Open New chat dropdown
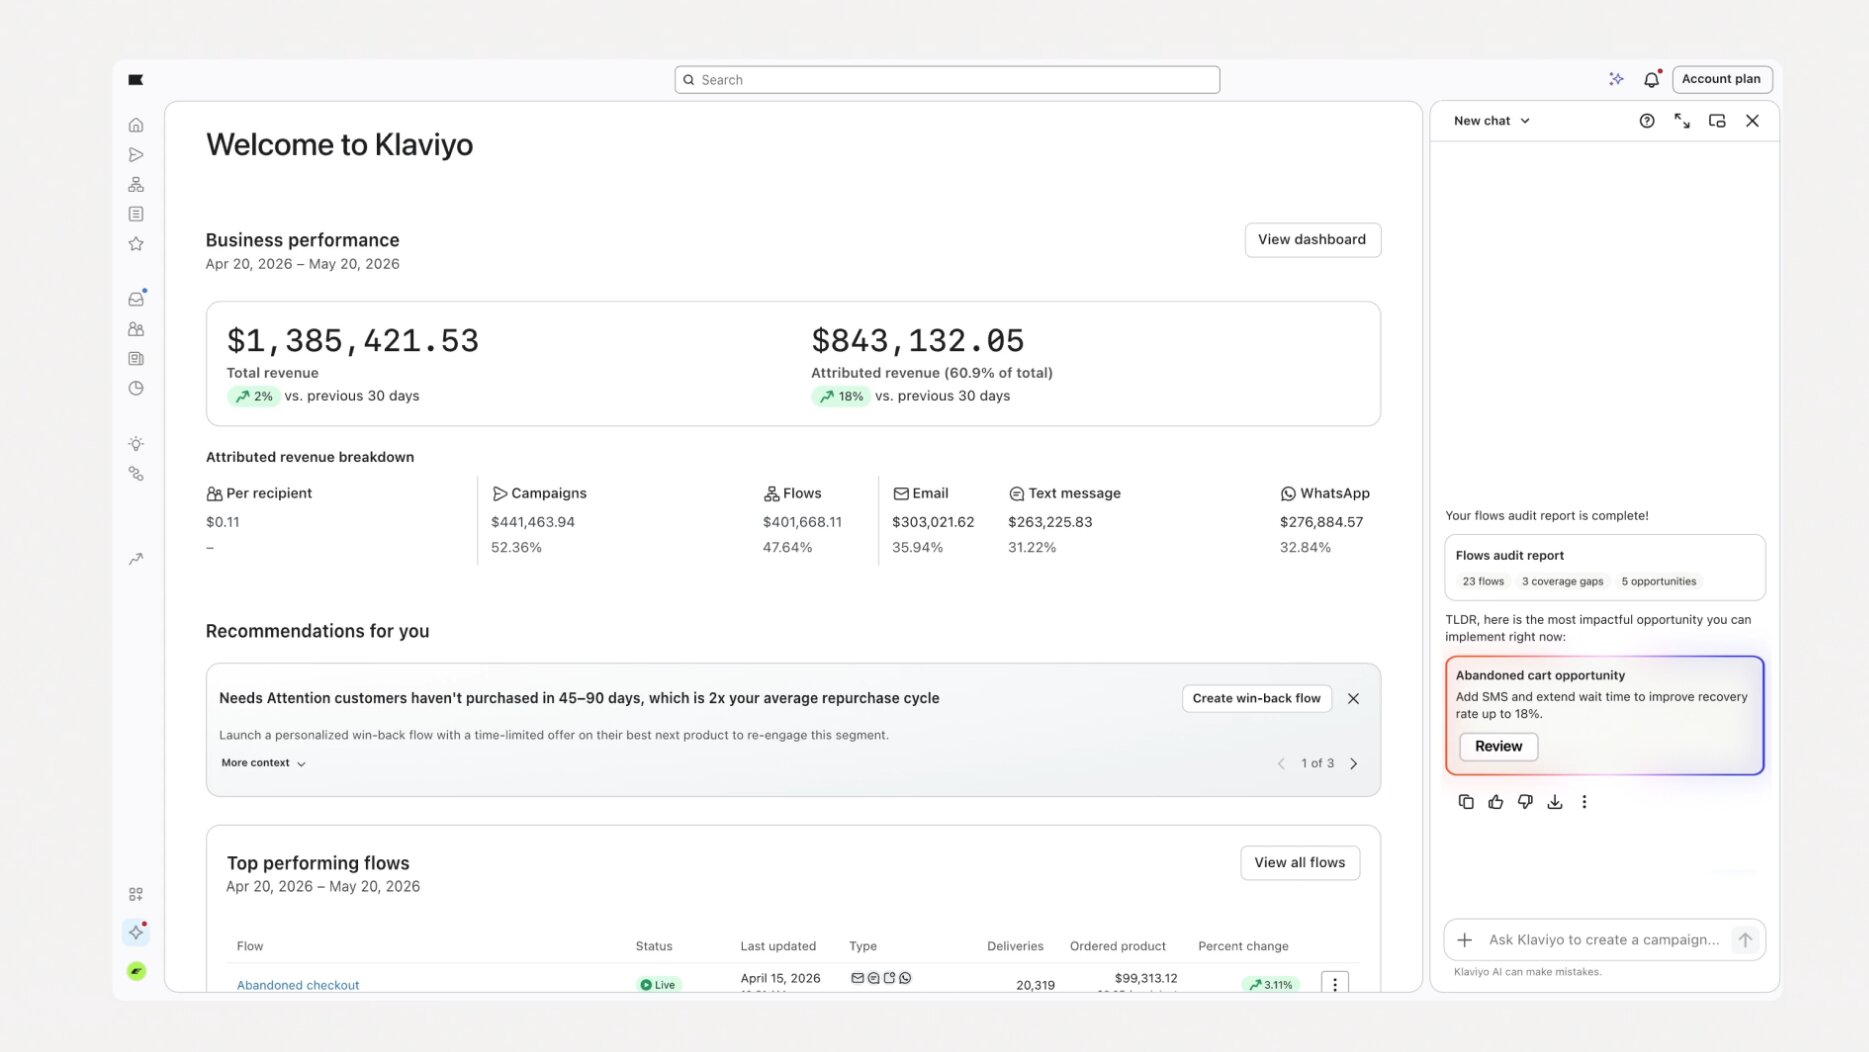The height and width of the screenshot is (1052, 1869). point(1491,121)
